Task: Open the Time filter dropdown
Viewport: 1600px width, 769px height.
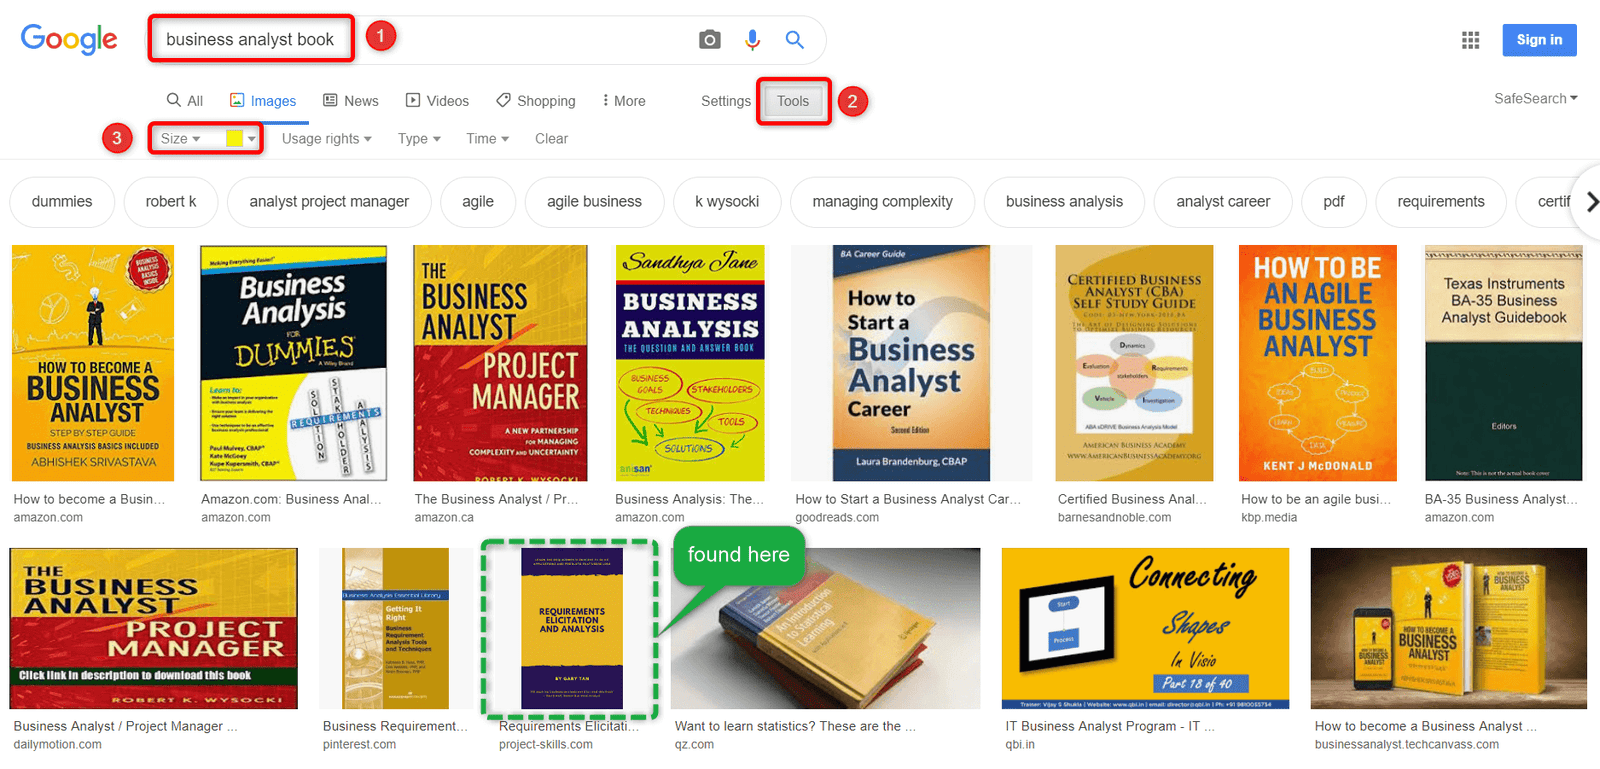Action: pos(488,139)
